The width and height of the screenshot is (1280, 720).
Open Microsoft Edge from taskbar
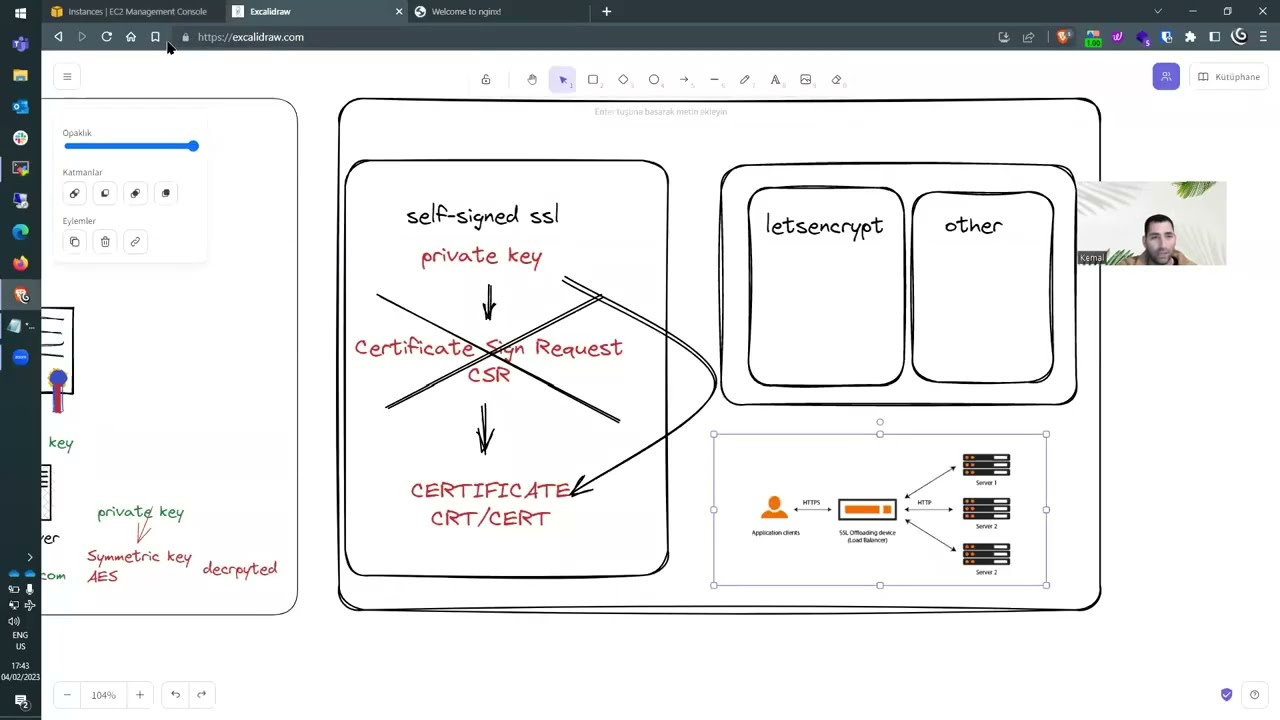[x=20, y=232]
